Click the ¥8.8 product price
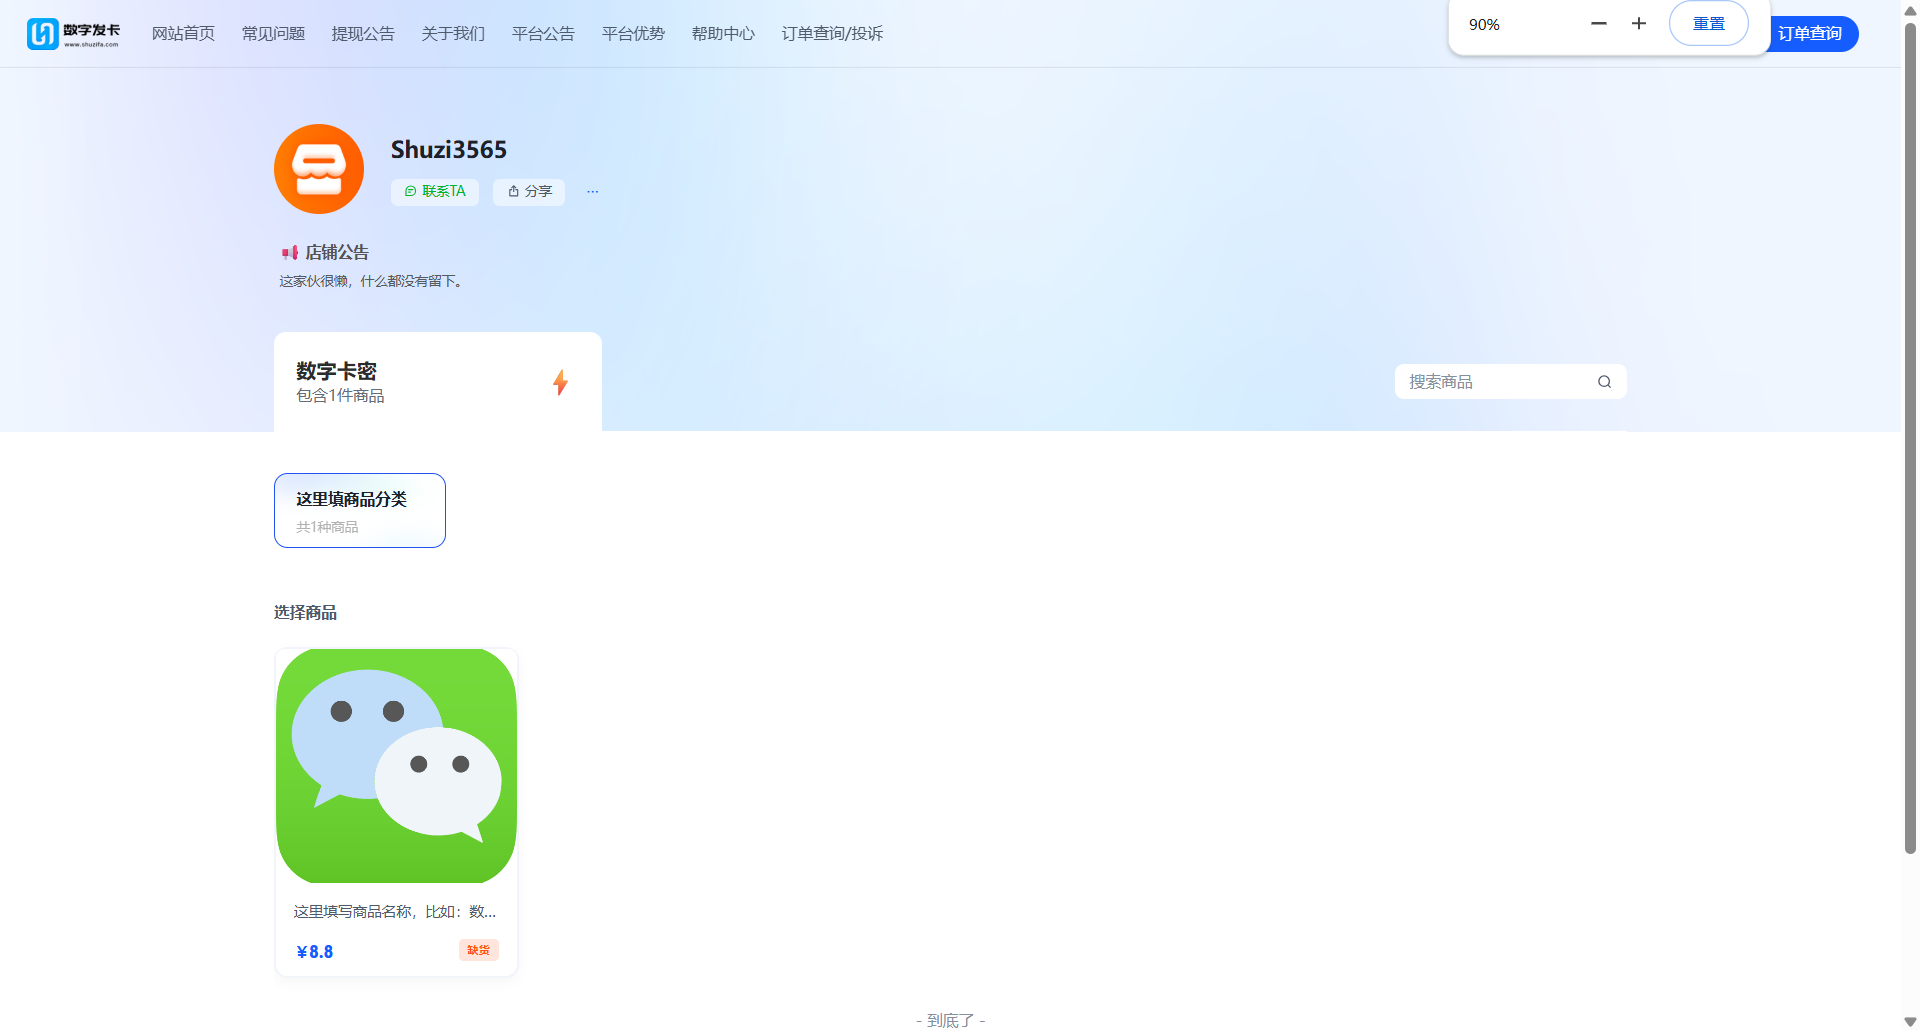Screen dimensions: 1920x1030 click(315, 952)
